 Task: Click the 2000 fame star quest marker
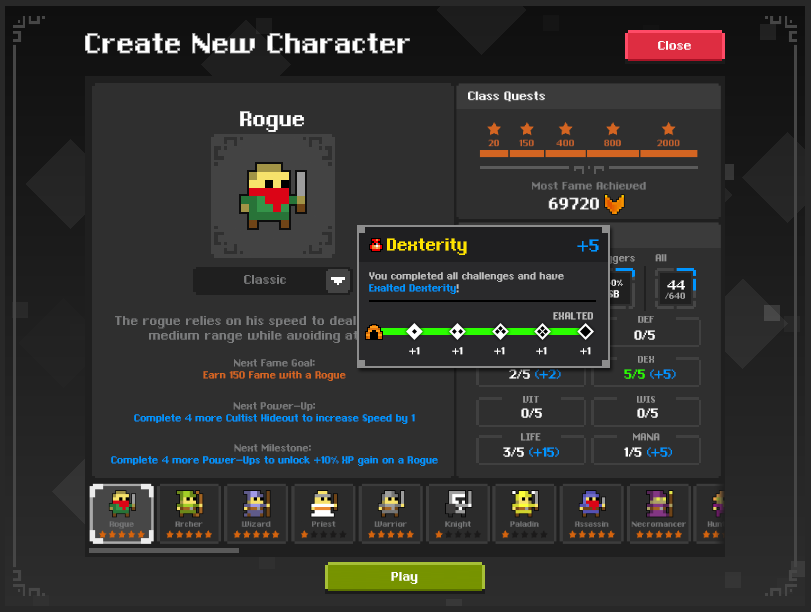pyautogui.click(x=668, y=135)
